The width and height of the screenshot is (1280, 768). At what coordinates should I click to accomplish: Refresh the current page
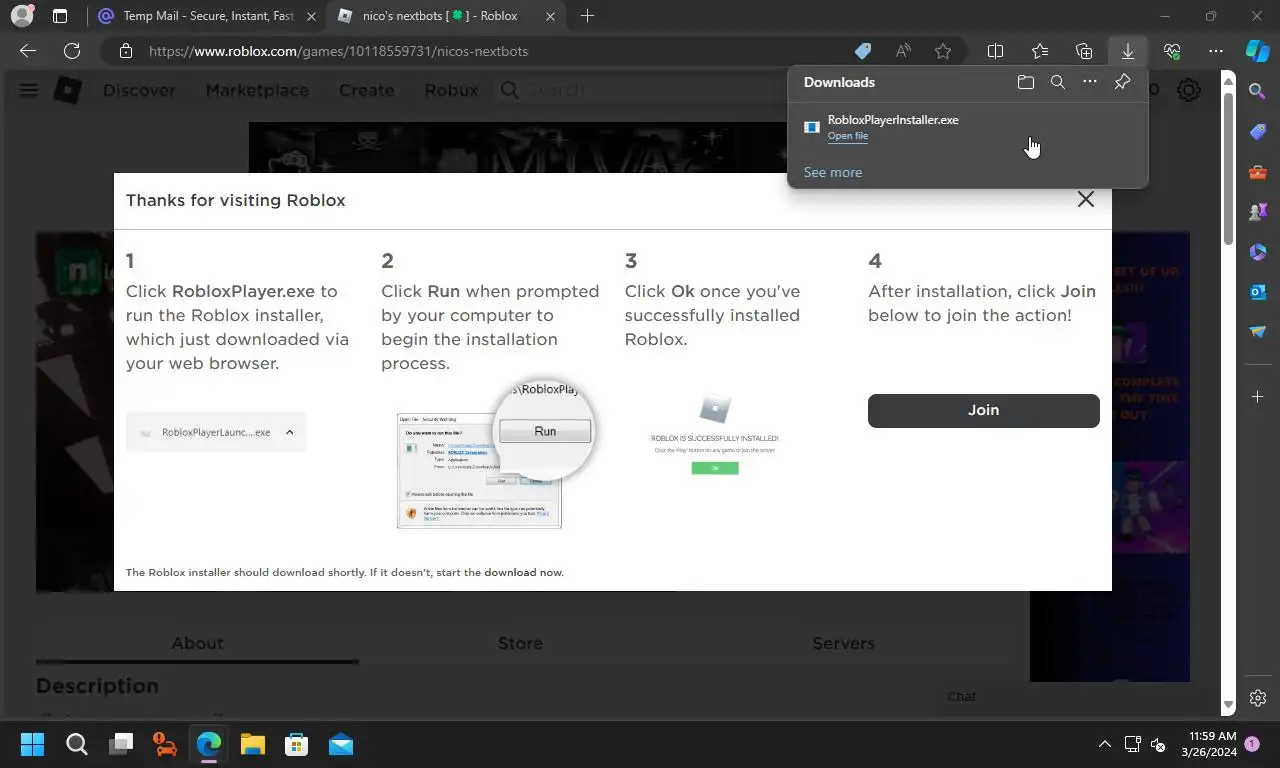[x=72, y=51]
